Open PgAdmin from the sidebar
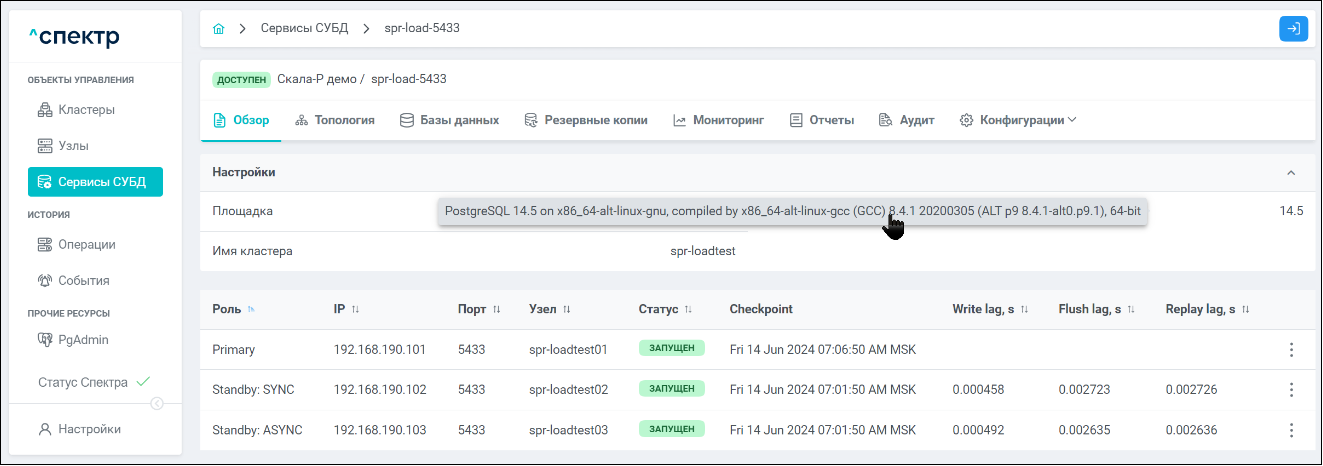The height and width of the screenshot is (466, 1323). tap(83, 340)
